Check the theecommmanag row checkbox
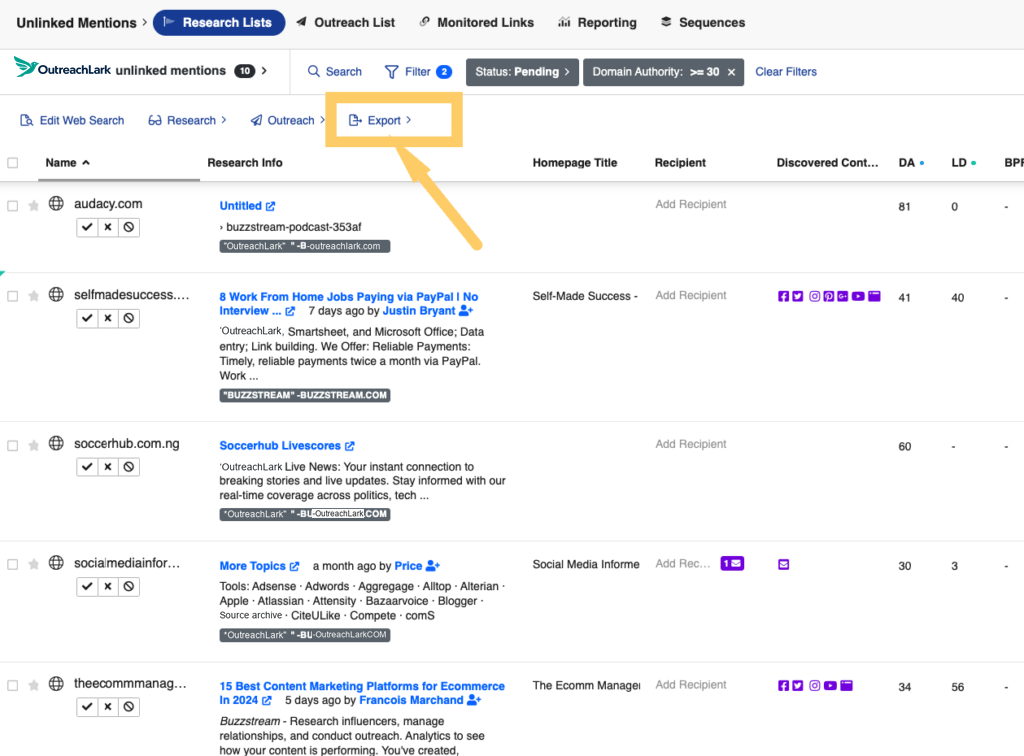Screen dimensions: 1024x756 [x=12, y=685]
